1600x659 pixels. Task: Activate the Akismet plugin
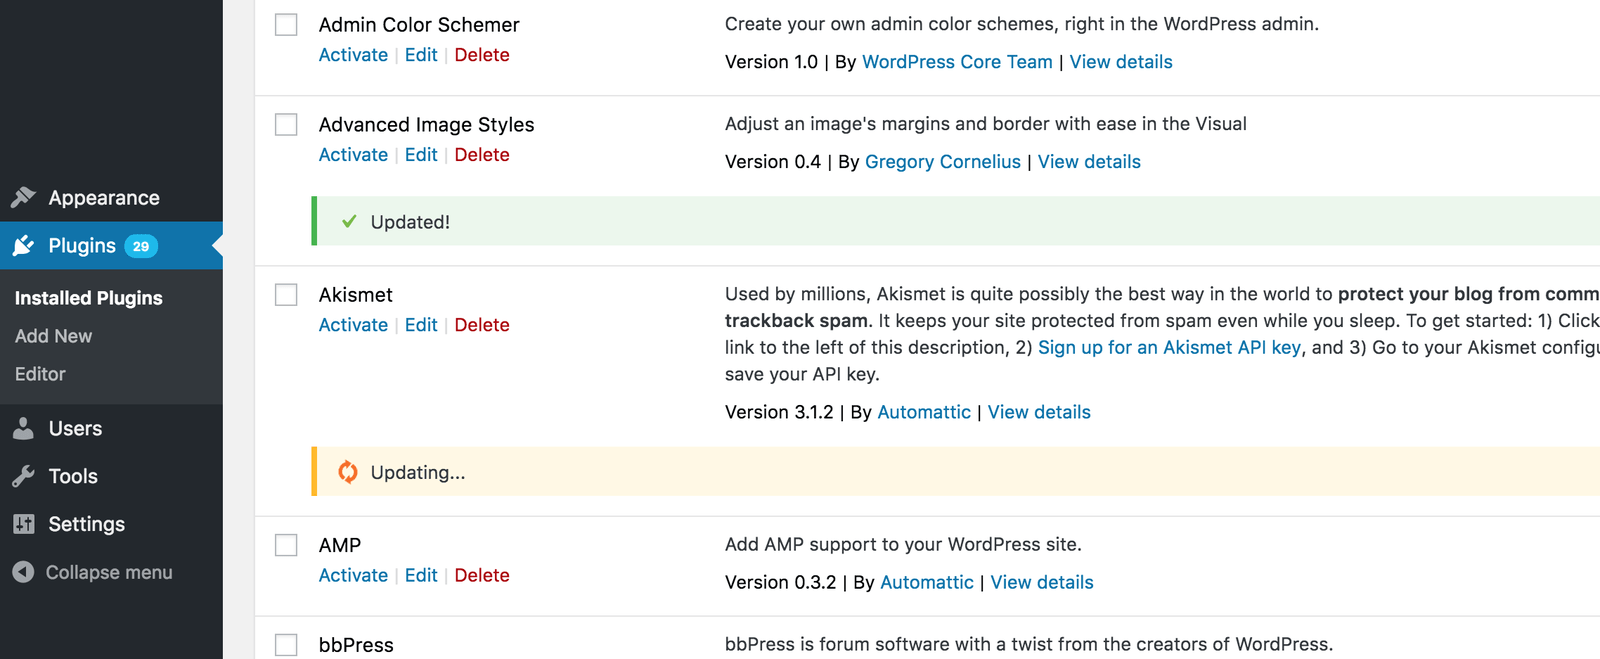tap(353, 325)
